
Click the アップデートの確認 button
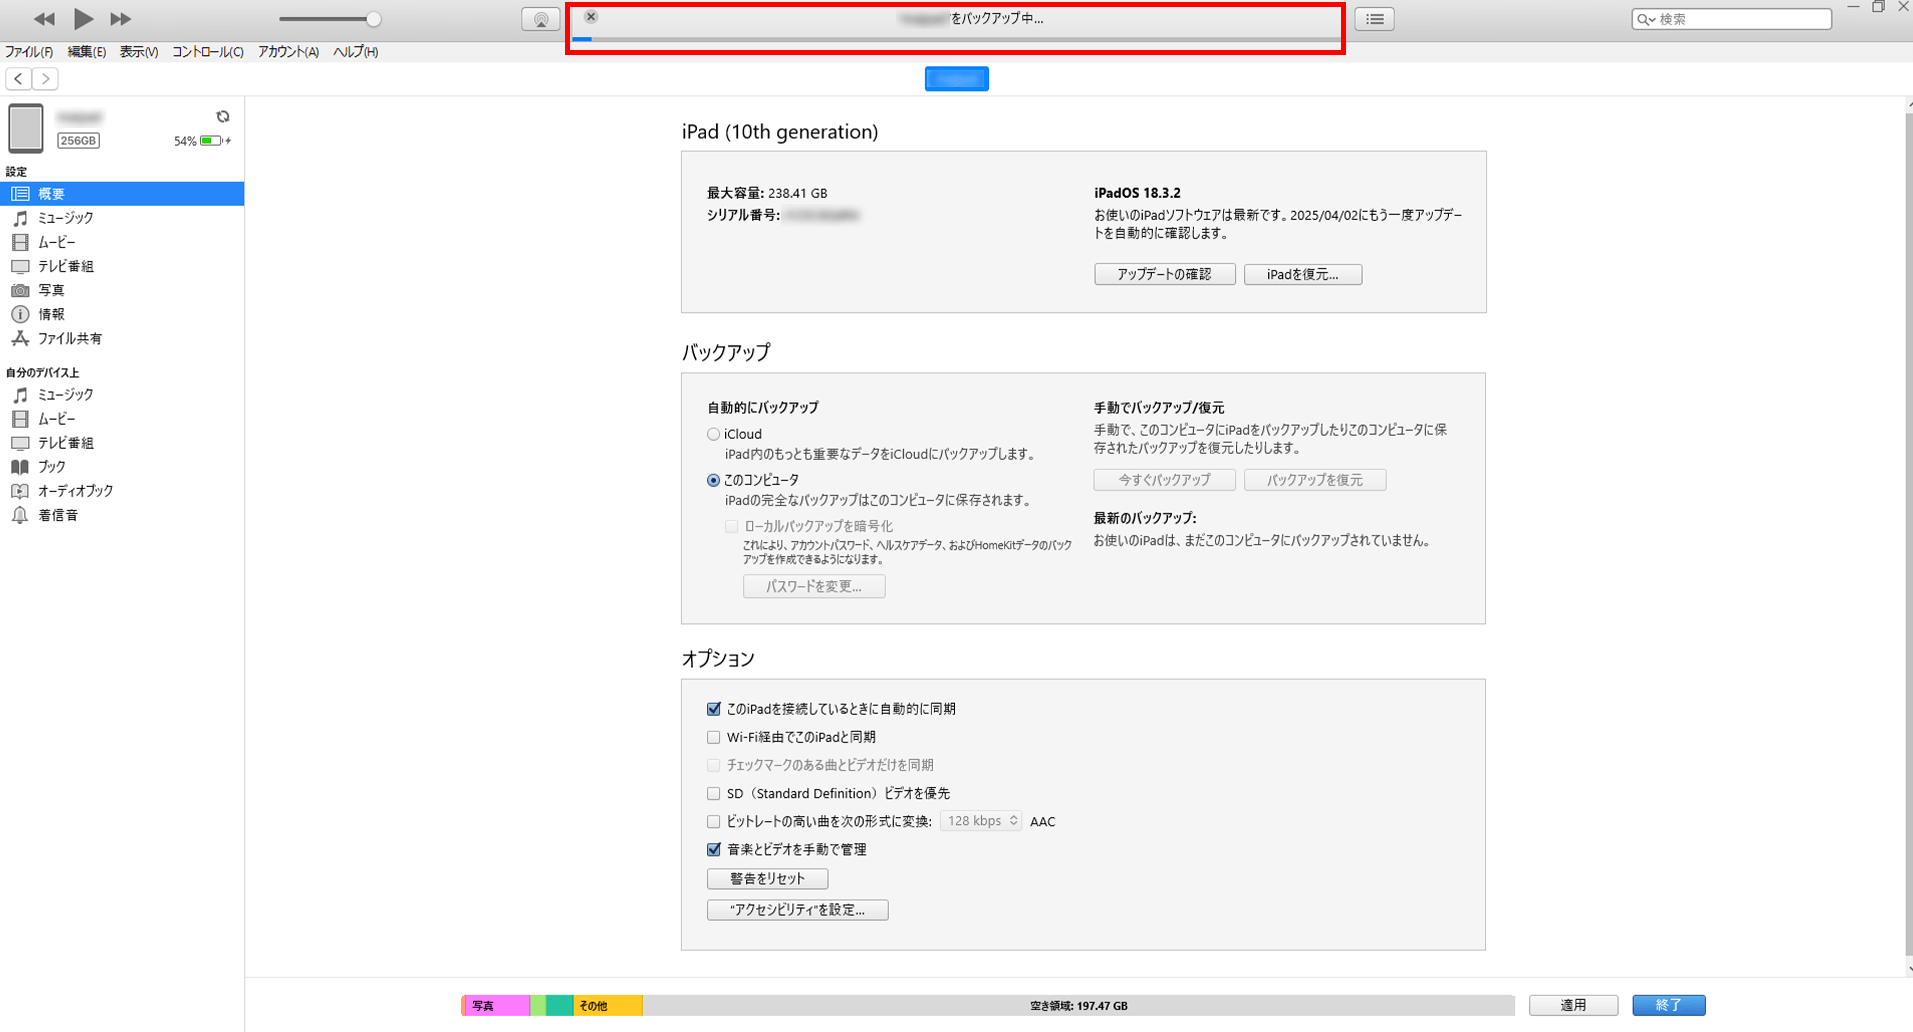tap(1164, 274)
